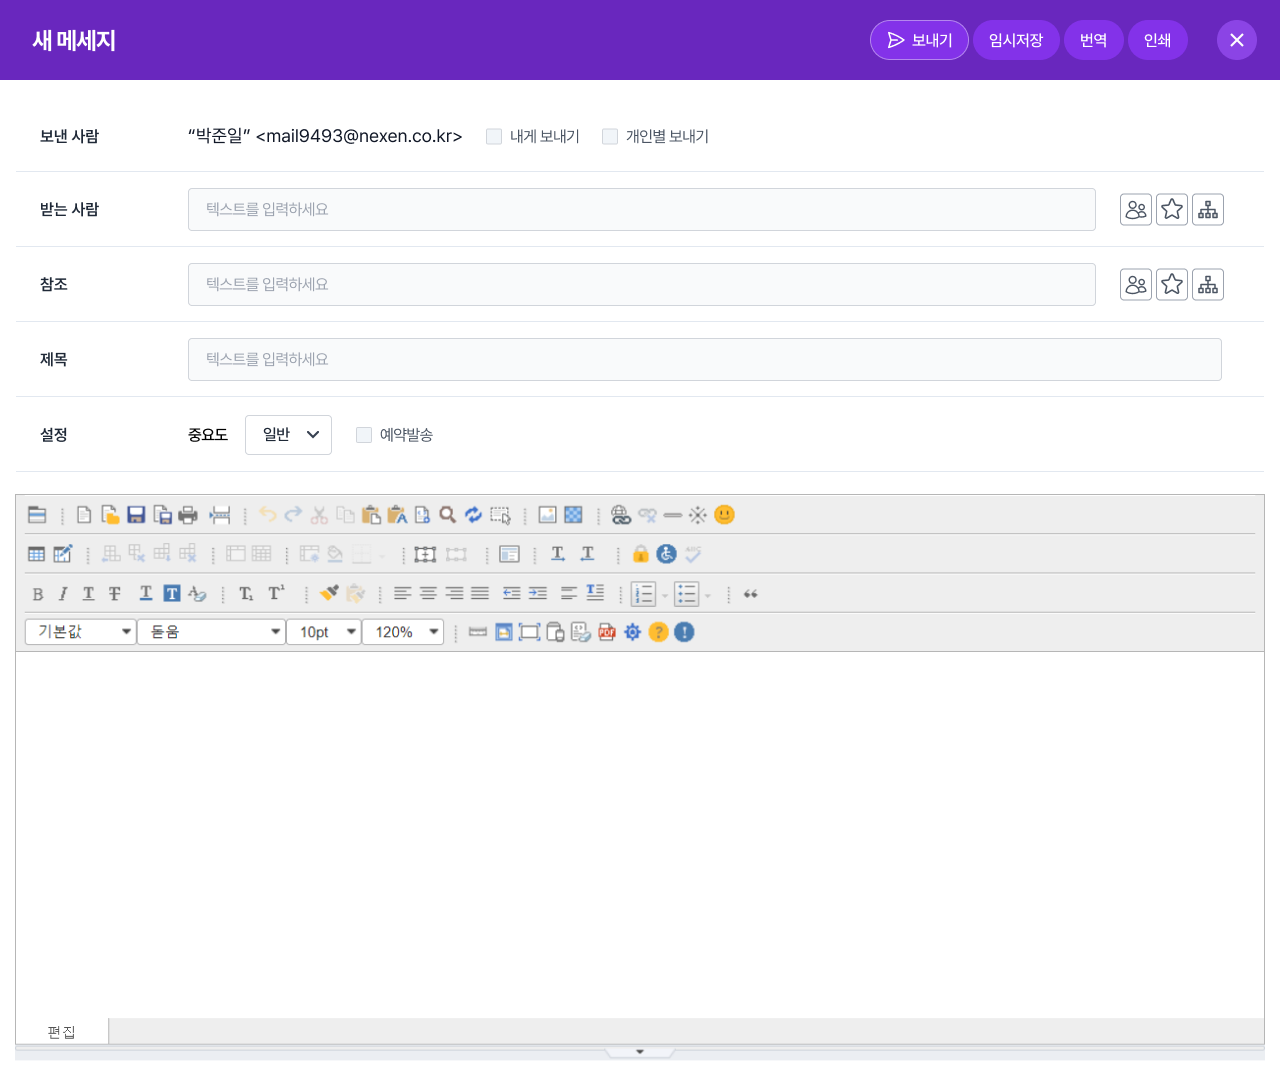Image resolution: width=1280 pixels, height=1081 pixels.
Task: Open the organization chart icon for recipients
Action: [x=1208, y=210]
